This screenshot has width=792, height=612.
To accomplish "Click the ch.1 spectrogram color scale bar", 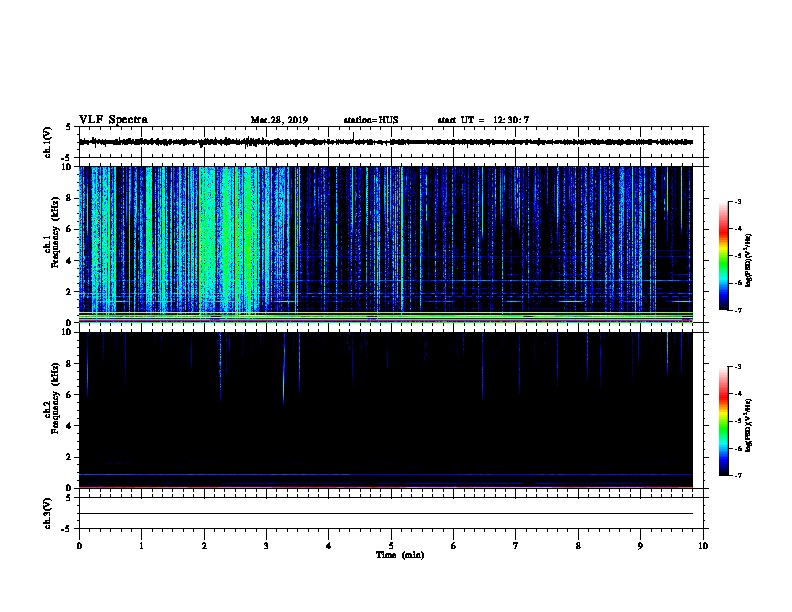I will click(x=724, y=256).
